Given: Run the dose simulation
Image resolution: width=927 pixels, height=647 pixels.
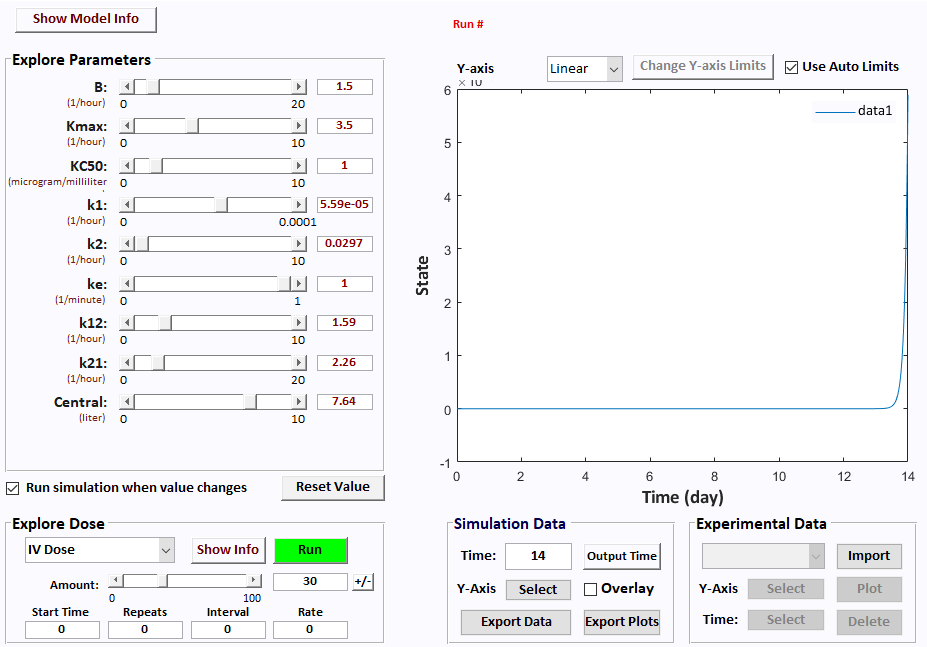Looking at the screenshot, I should (310, 550).
